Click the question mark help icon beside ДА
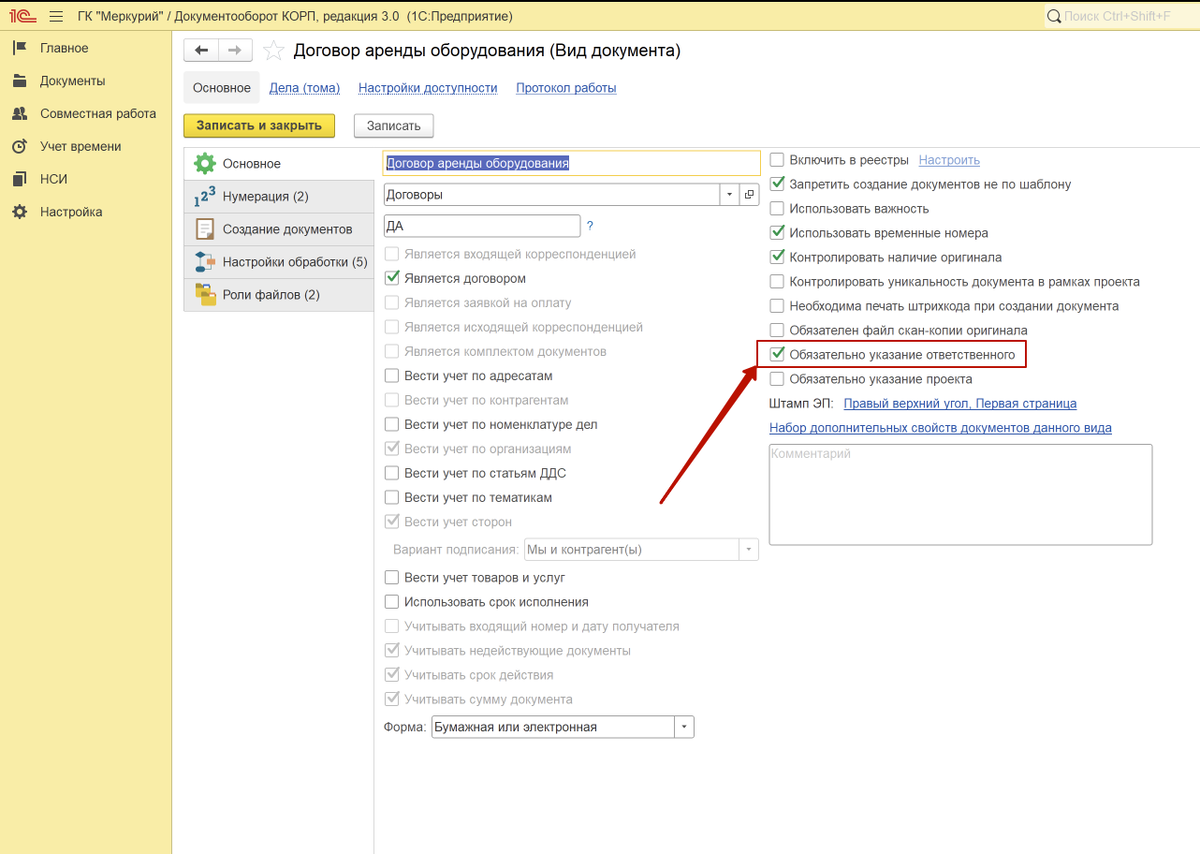 tap(590, 226)
